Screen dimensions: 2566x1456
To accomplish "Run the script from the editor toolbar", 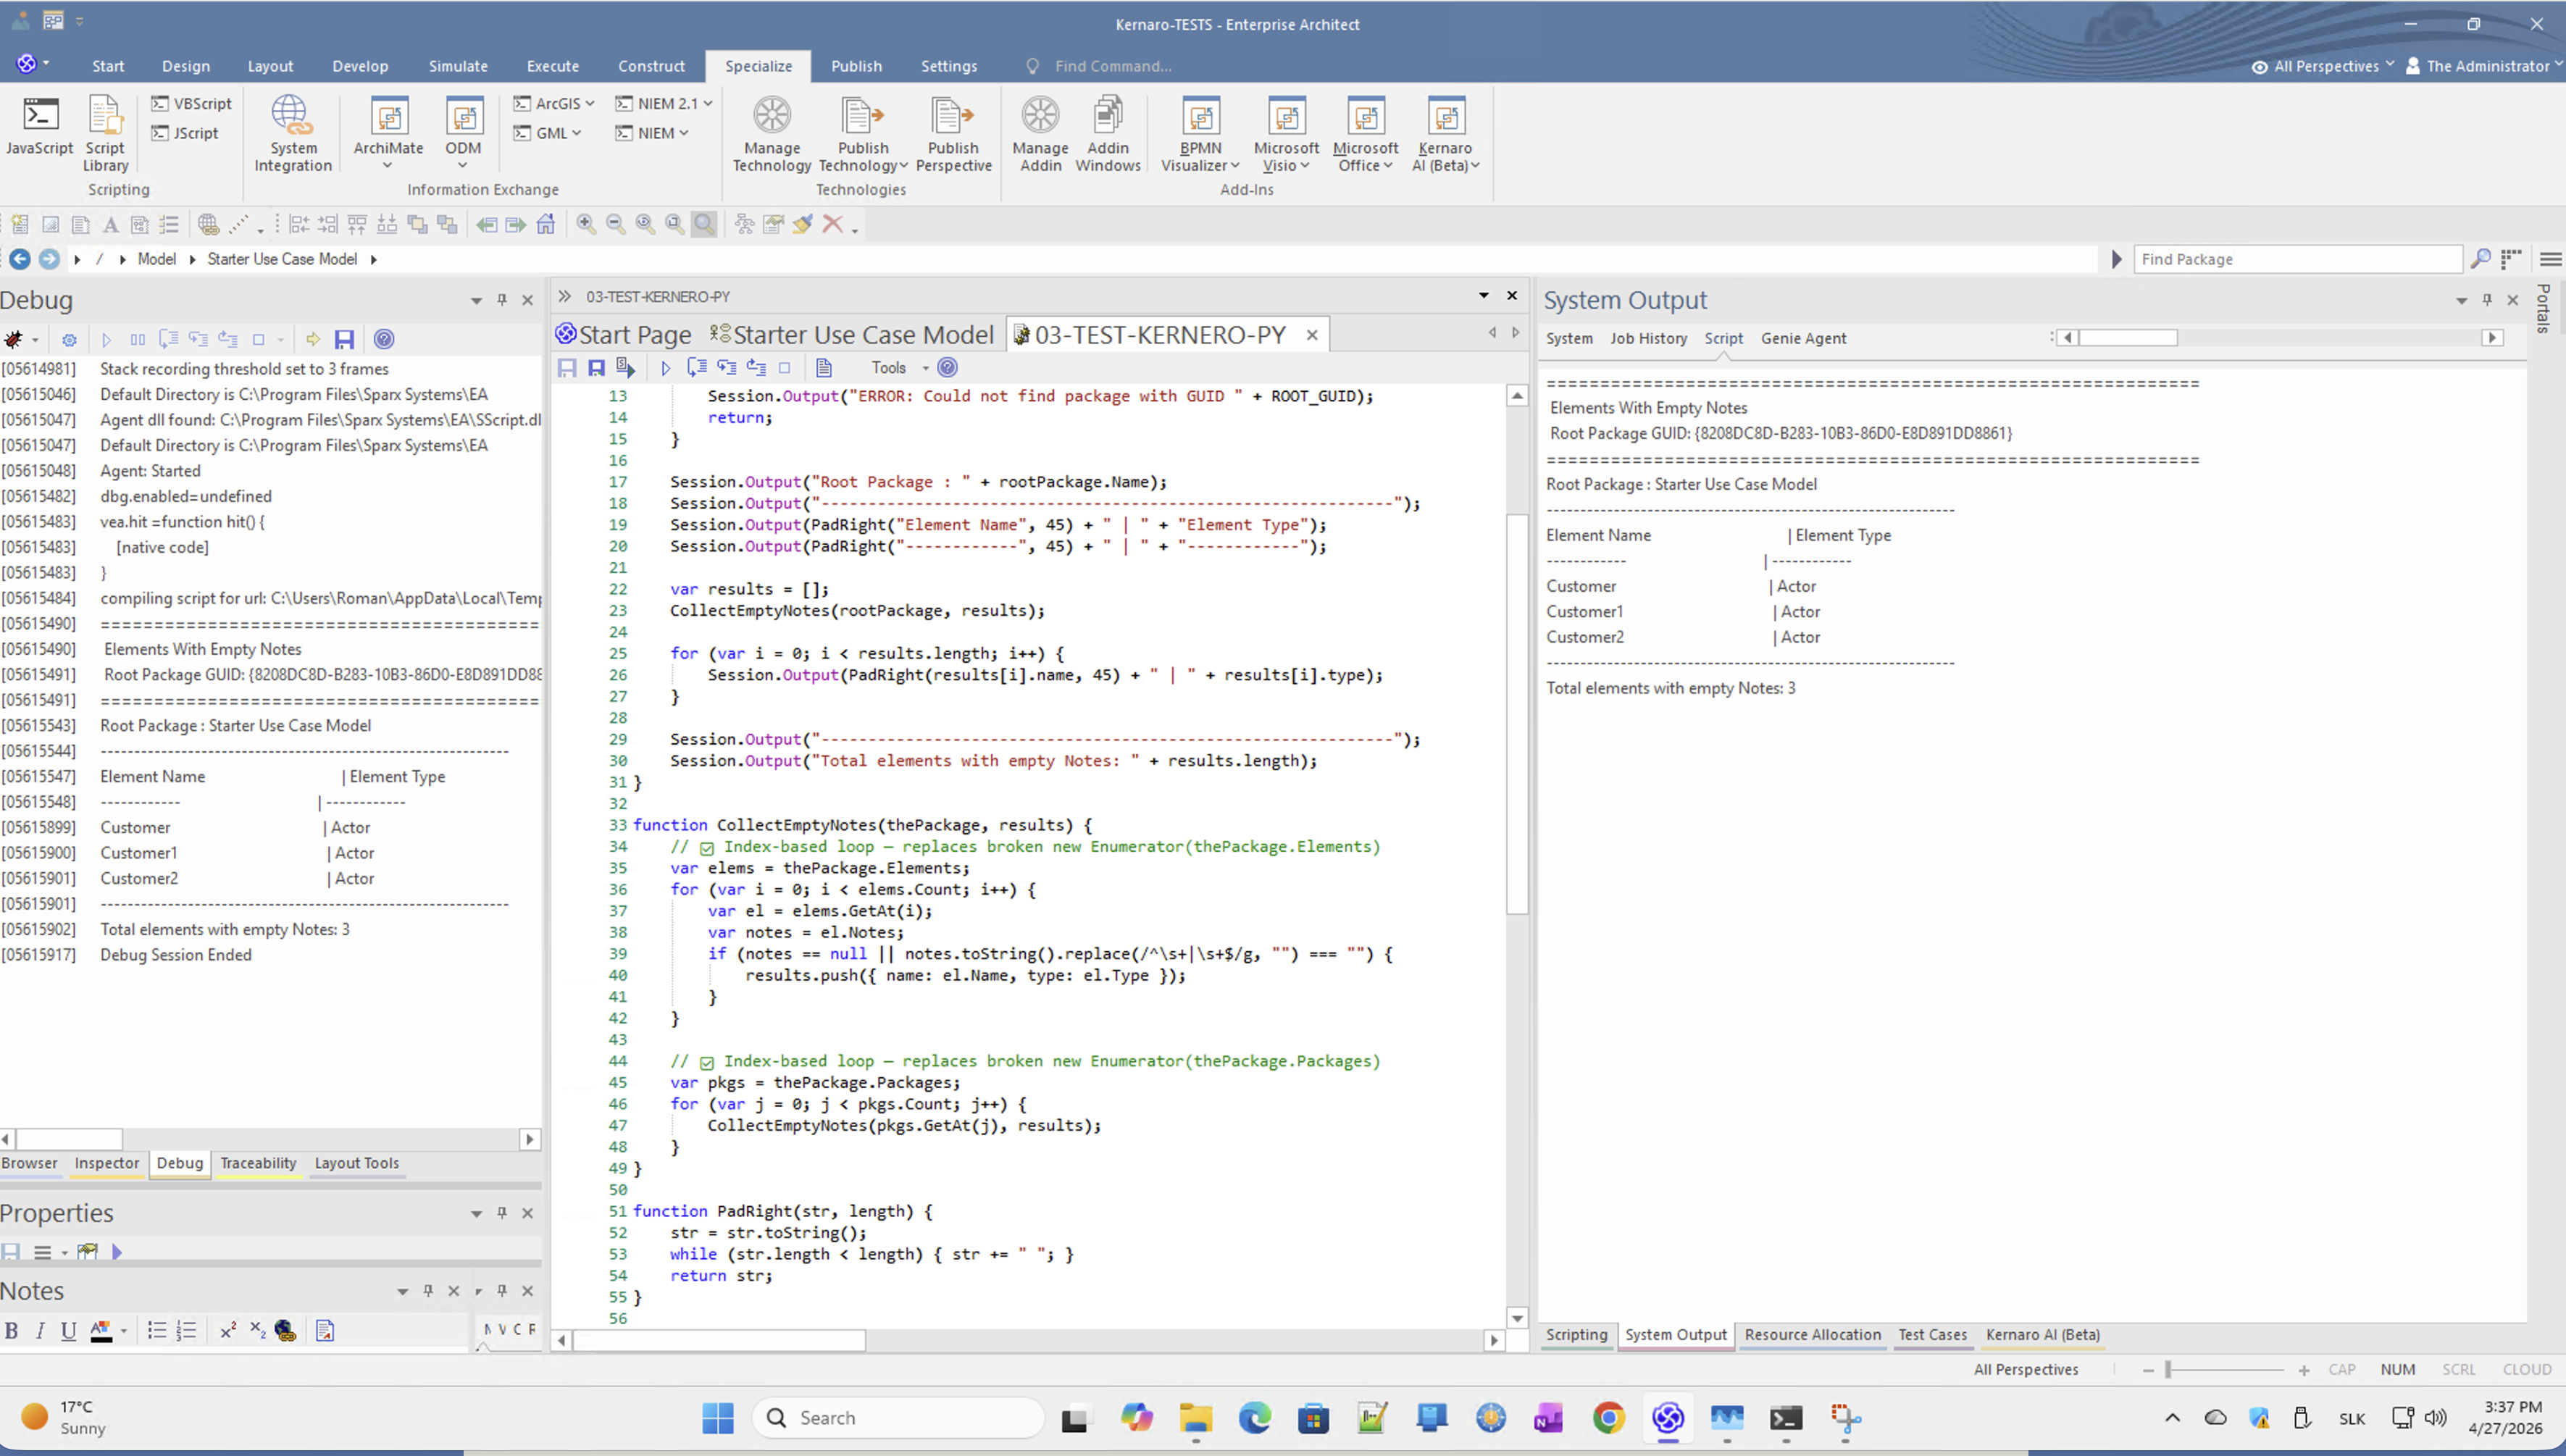I will pyautogui.click(x=666, y=368).
